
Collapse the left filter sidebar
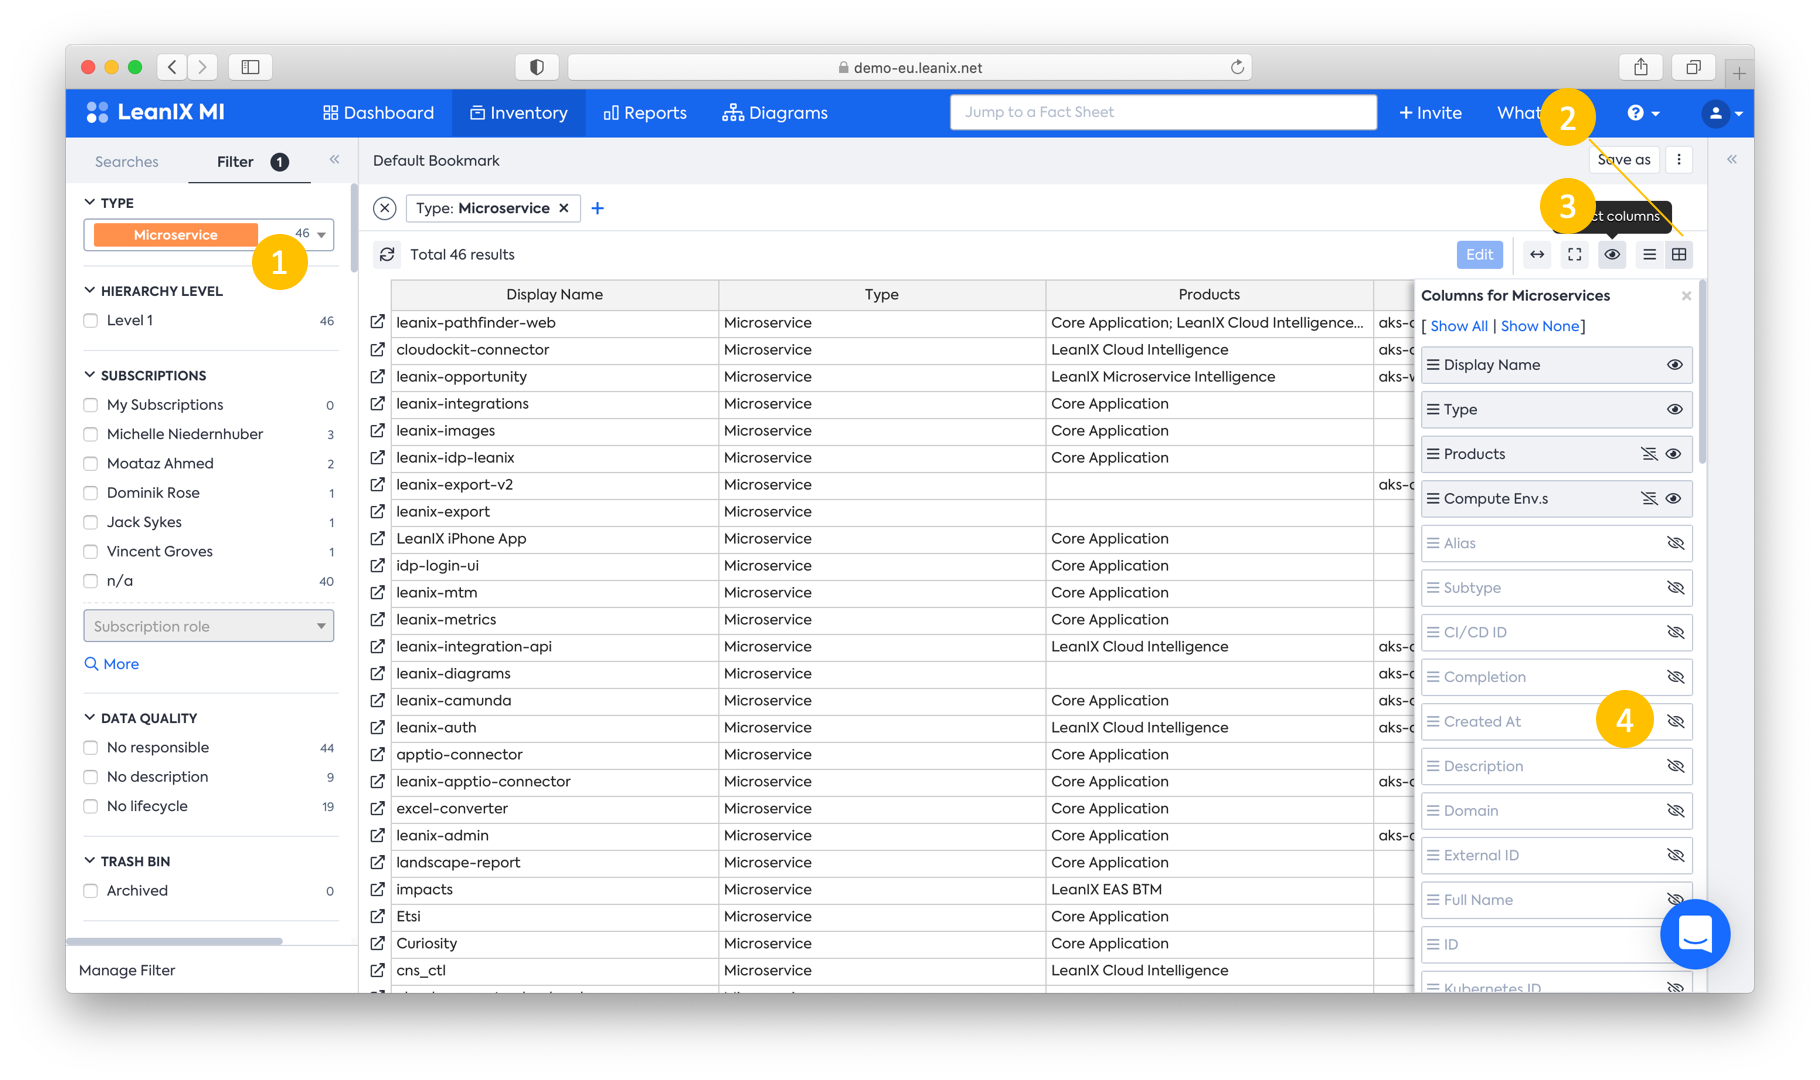tap(335, 160)
